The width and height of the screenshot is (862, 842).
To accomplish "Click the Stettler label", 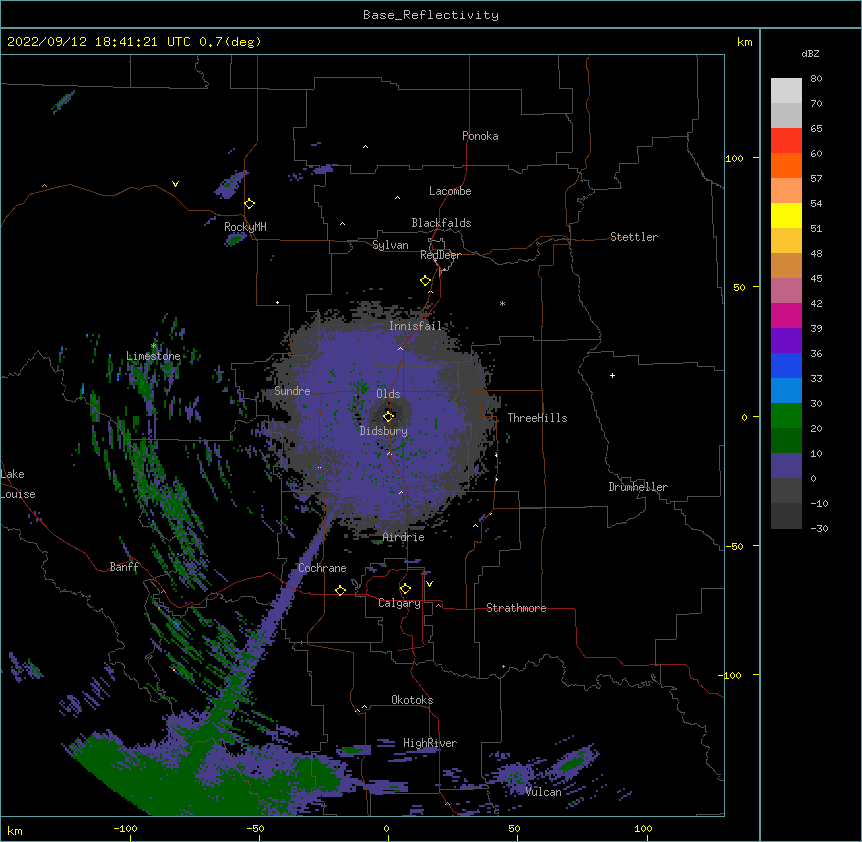I will (634, 237).
